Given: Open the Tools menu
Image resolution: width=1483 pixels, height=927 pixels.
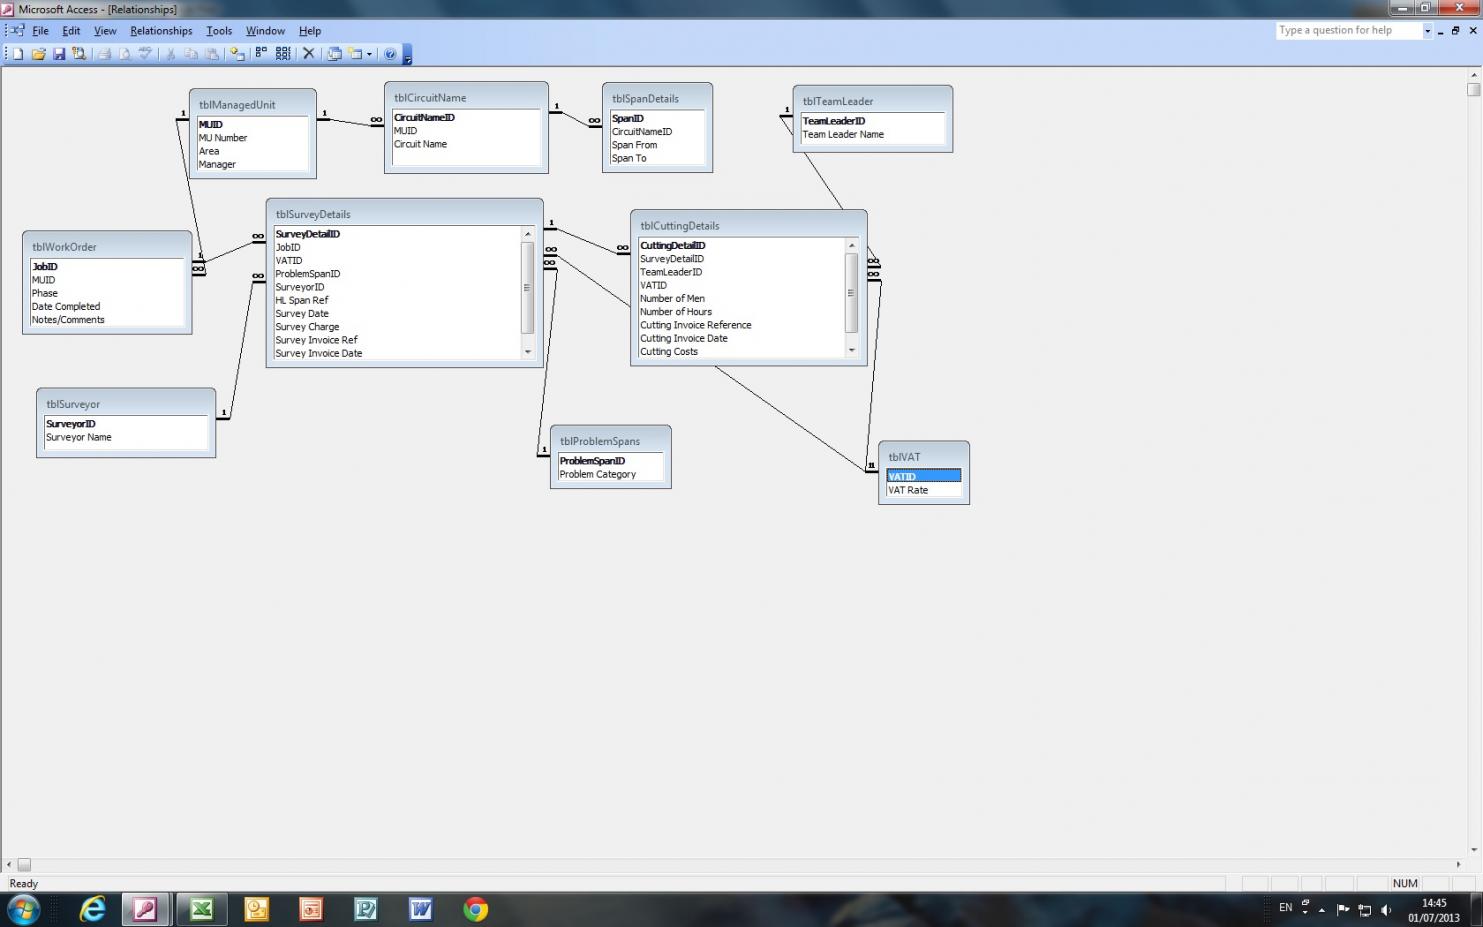Looking at the screenshot, I should (219, 31).
